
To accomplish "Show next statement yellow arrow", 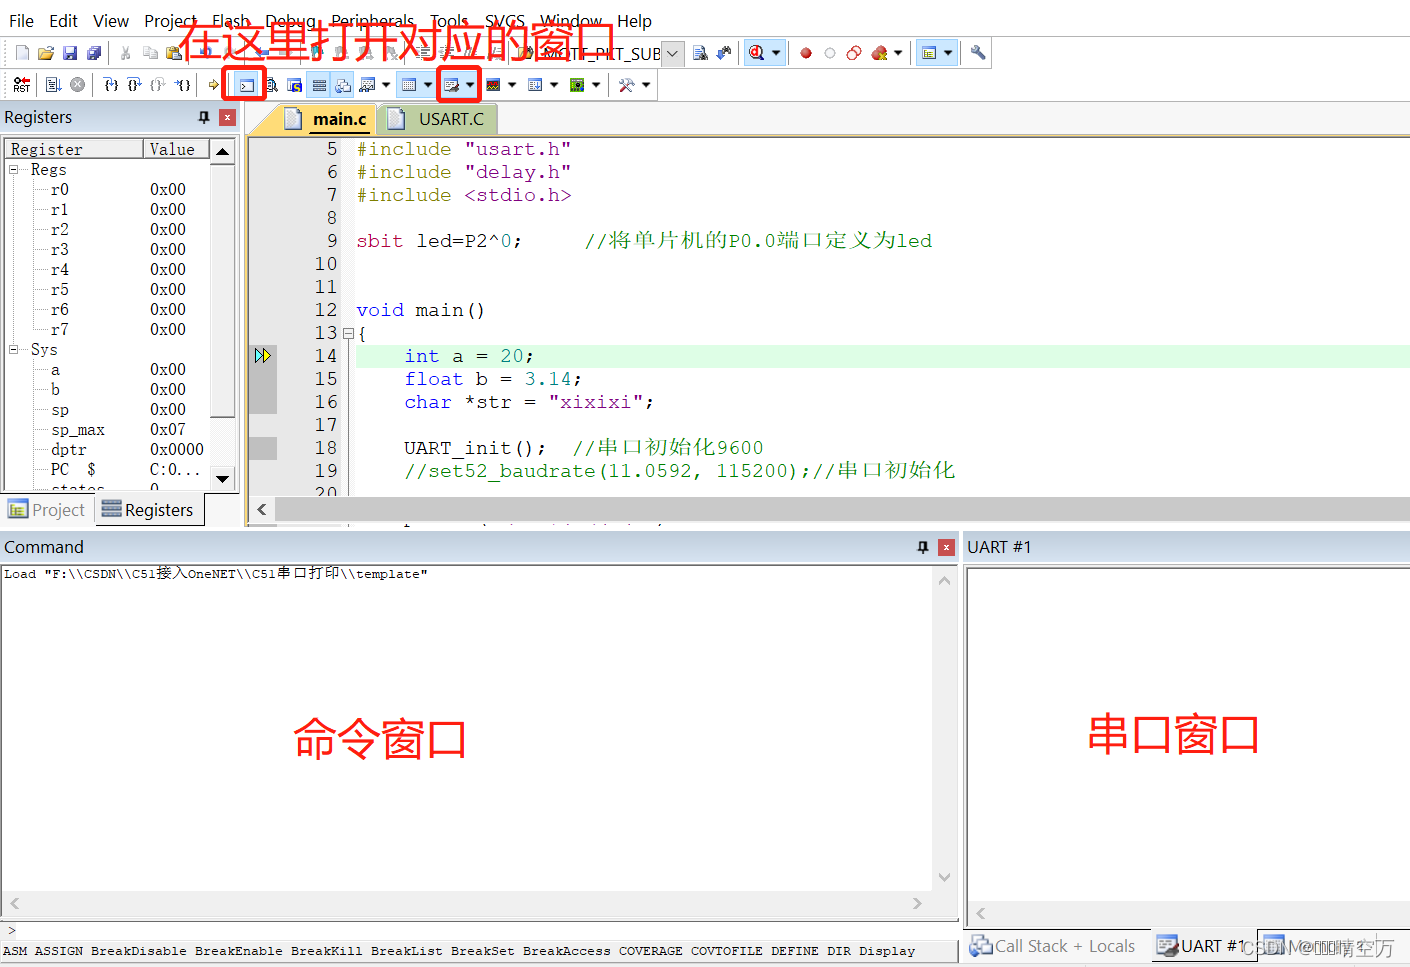I will pos(213,85).
